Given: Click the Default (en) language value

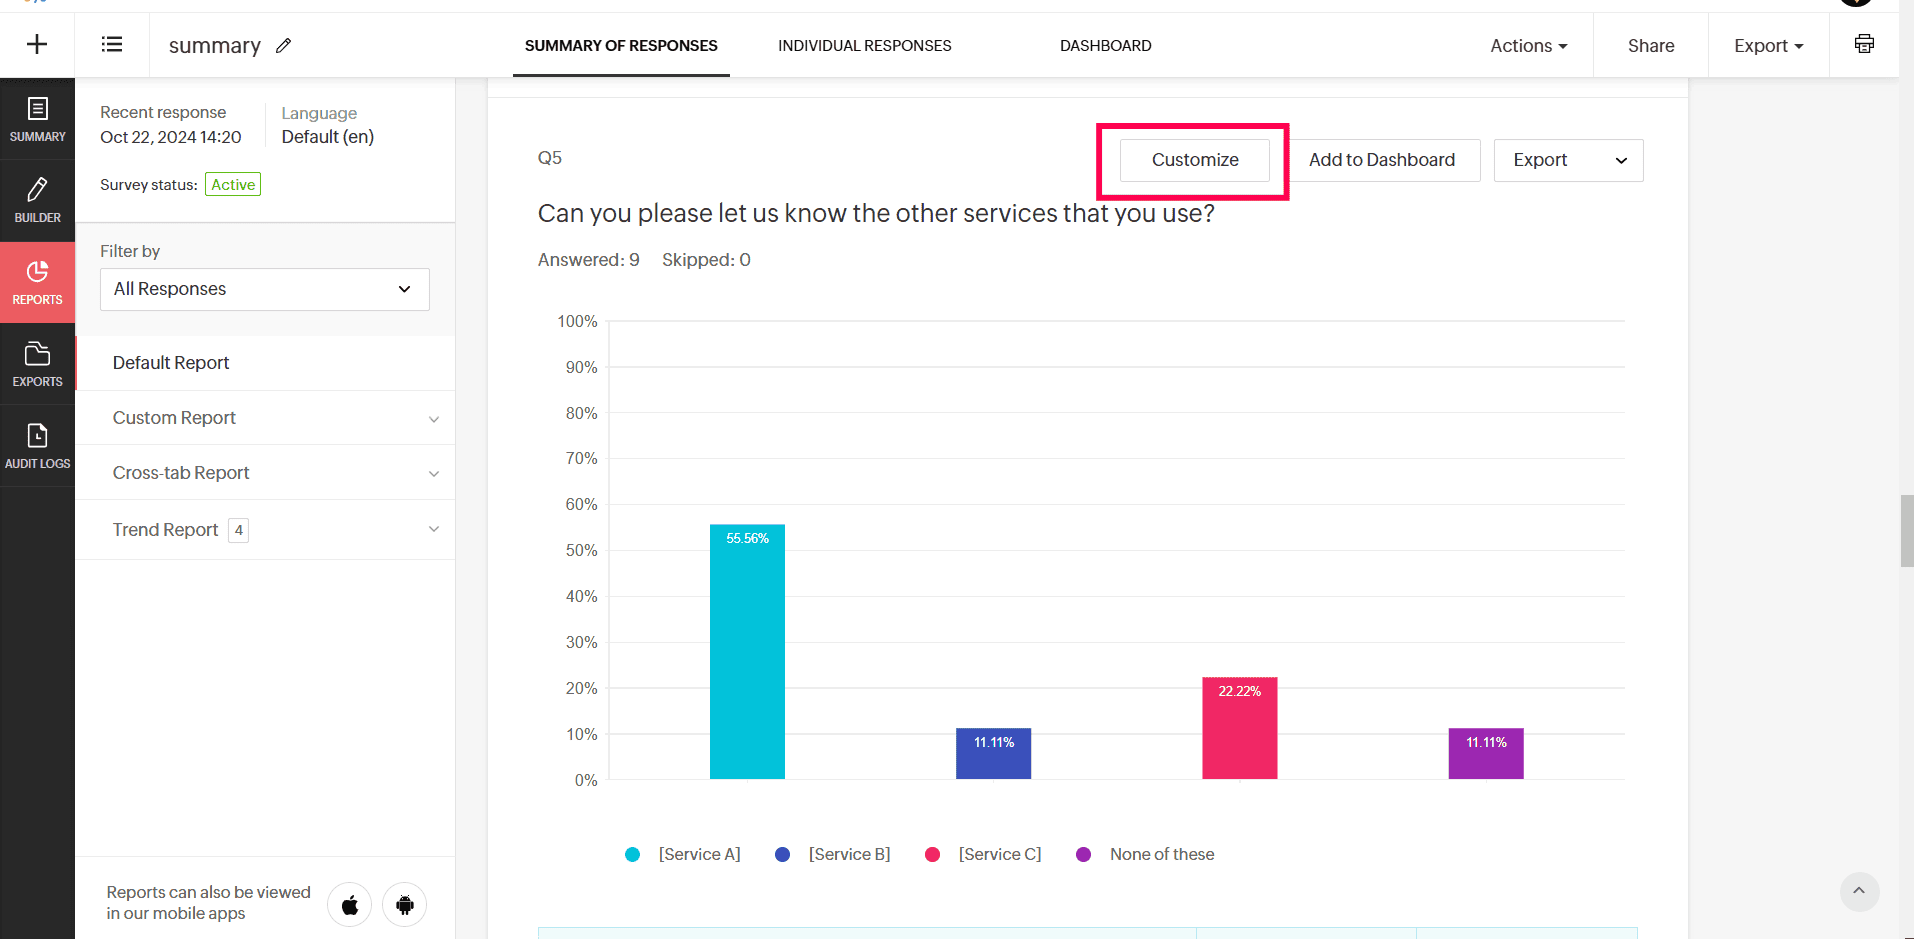Looking at the screenshot, I should (328, 137).
